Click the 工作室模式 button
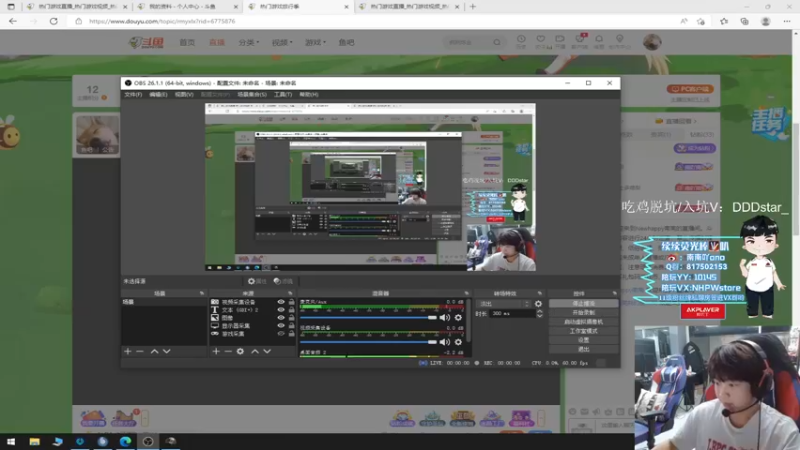 [583, 331]
